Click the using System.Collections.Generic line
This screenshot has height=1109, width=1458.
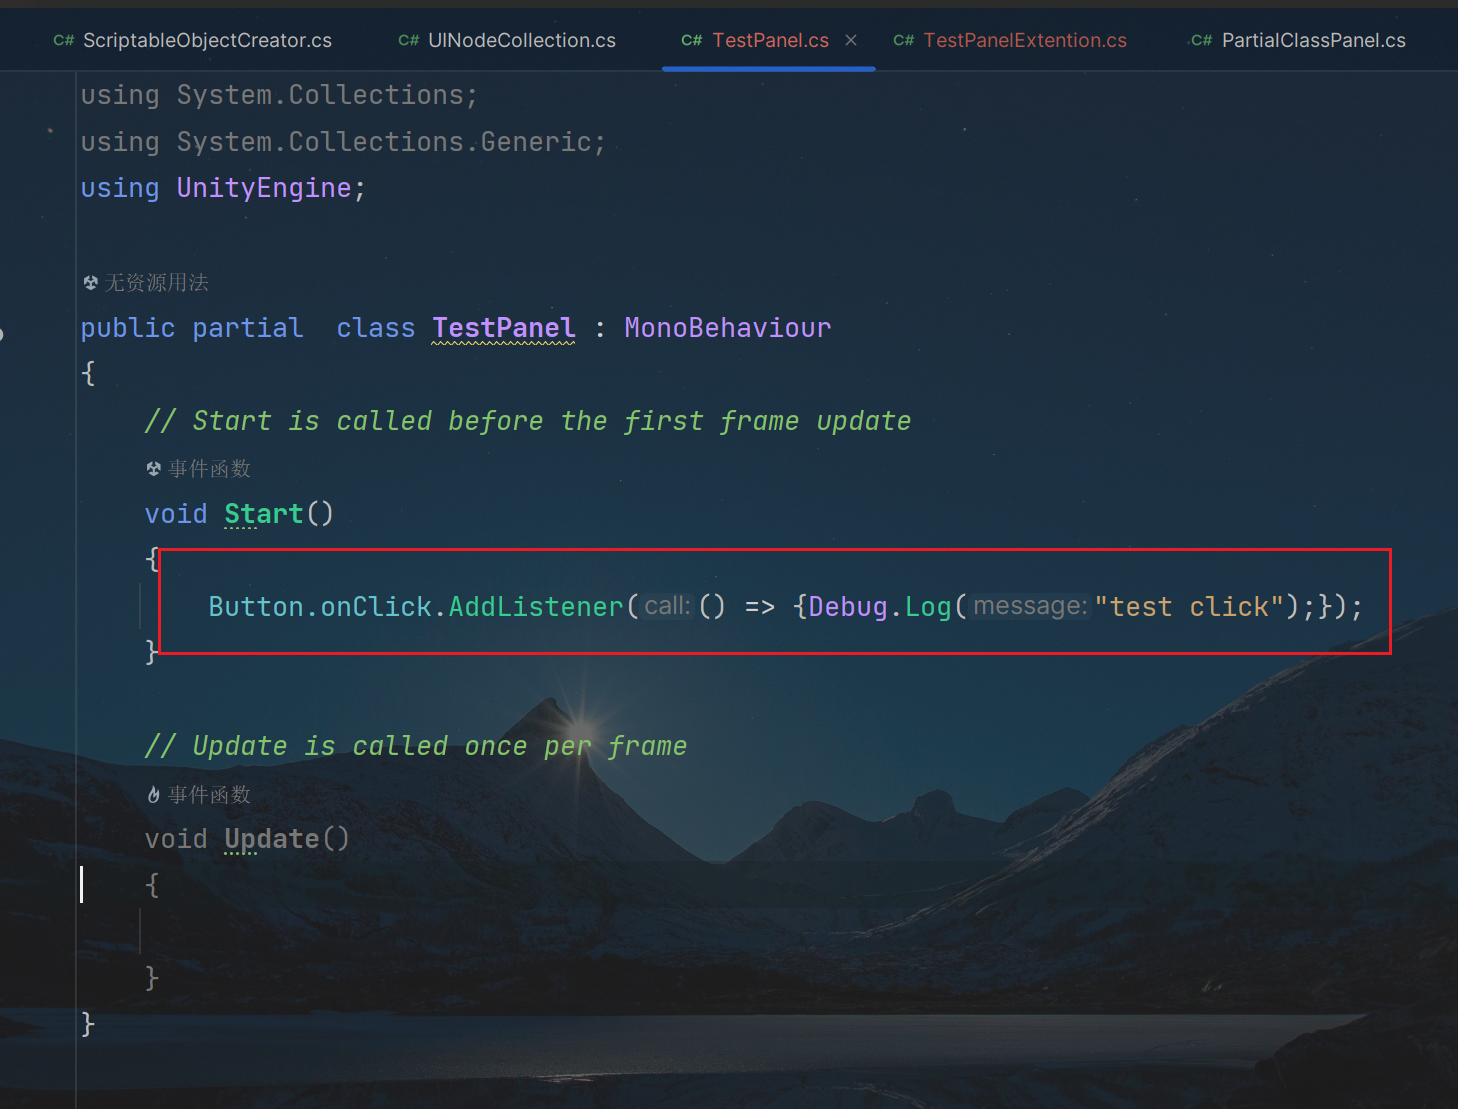pos(343,142)
